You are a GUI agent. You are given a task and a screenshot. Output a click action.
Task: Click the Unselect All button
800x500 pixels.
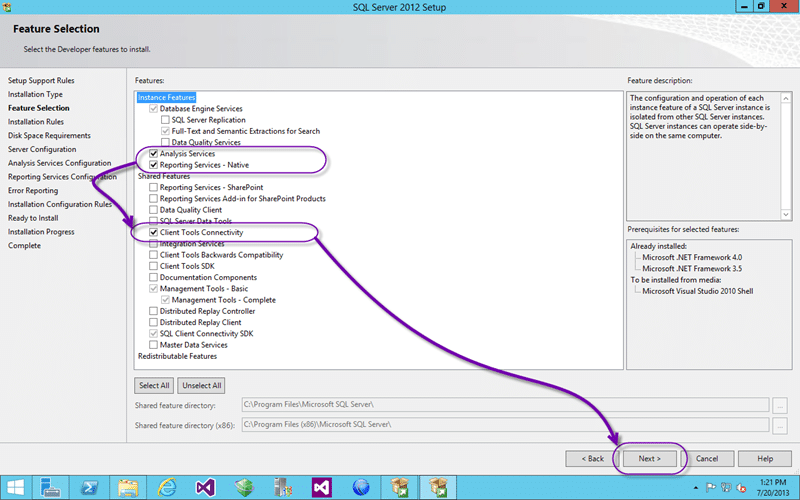[x=202, y=386]
